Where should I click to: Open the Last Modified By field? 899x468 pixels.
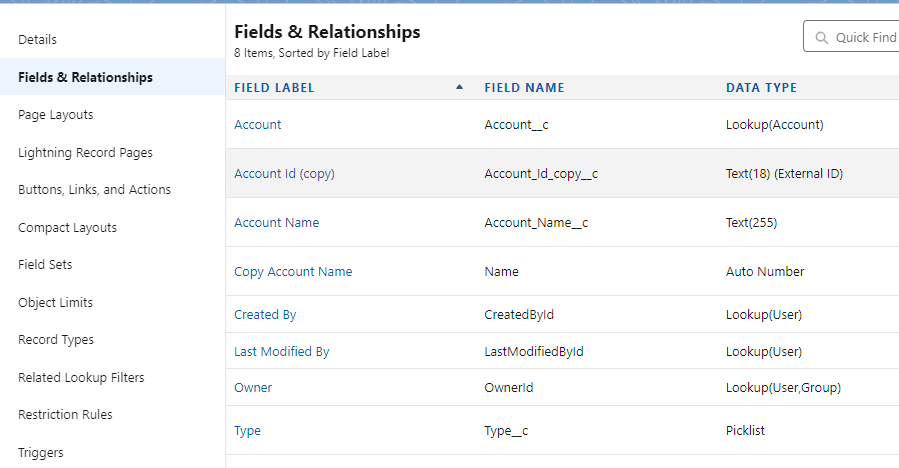282,352
